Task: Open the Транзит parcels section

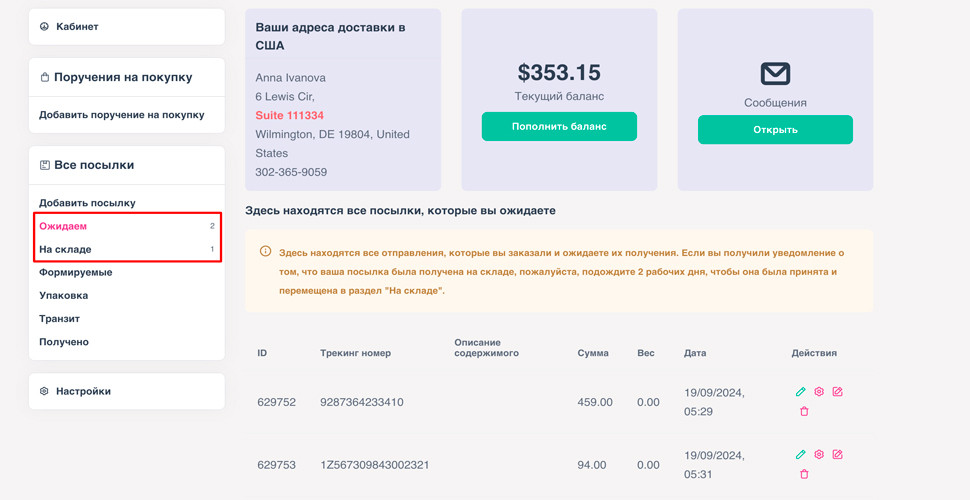Action: coord(59,319)
